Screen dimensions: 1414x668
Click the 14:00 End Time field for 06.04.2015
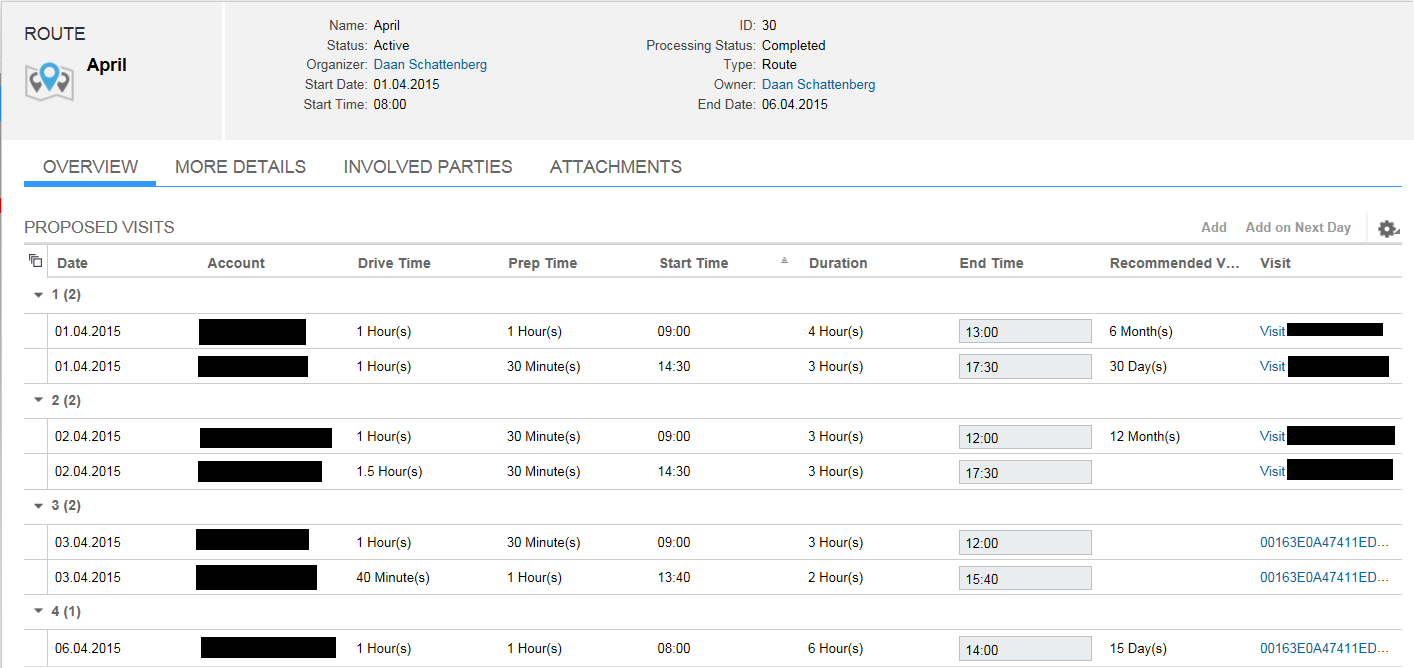1024,648
